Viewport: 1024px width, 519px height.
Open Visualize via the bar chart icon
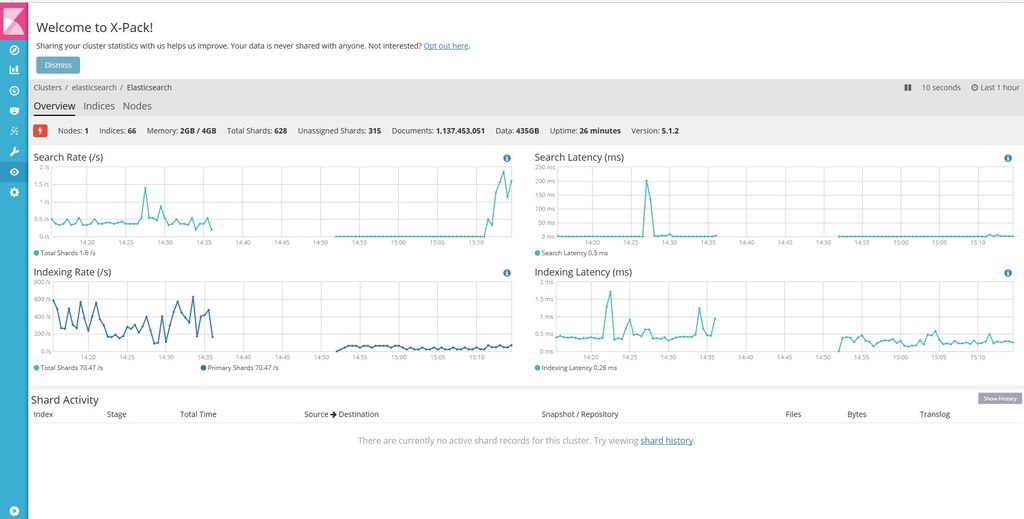[14, 70]
